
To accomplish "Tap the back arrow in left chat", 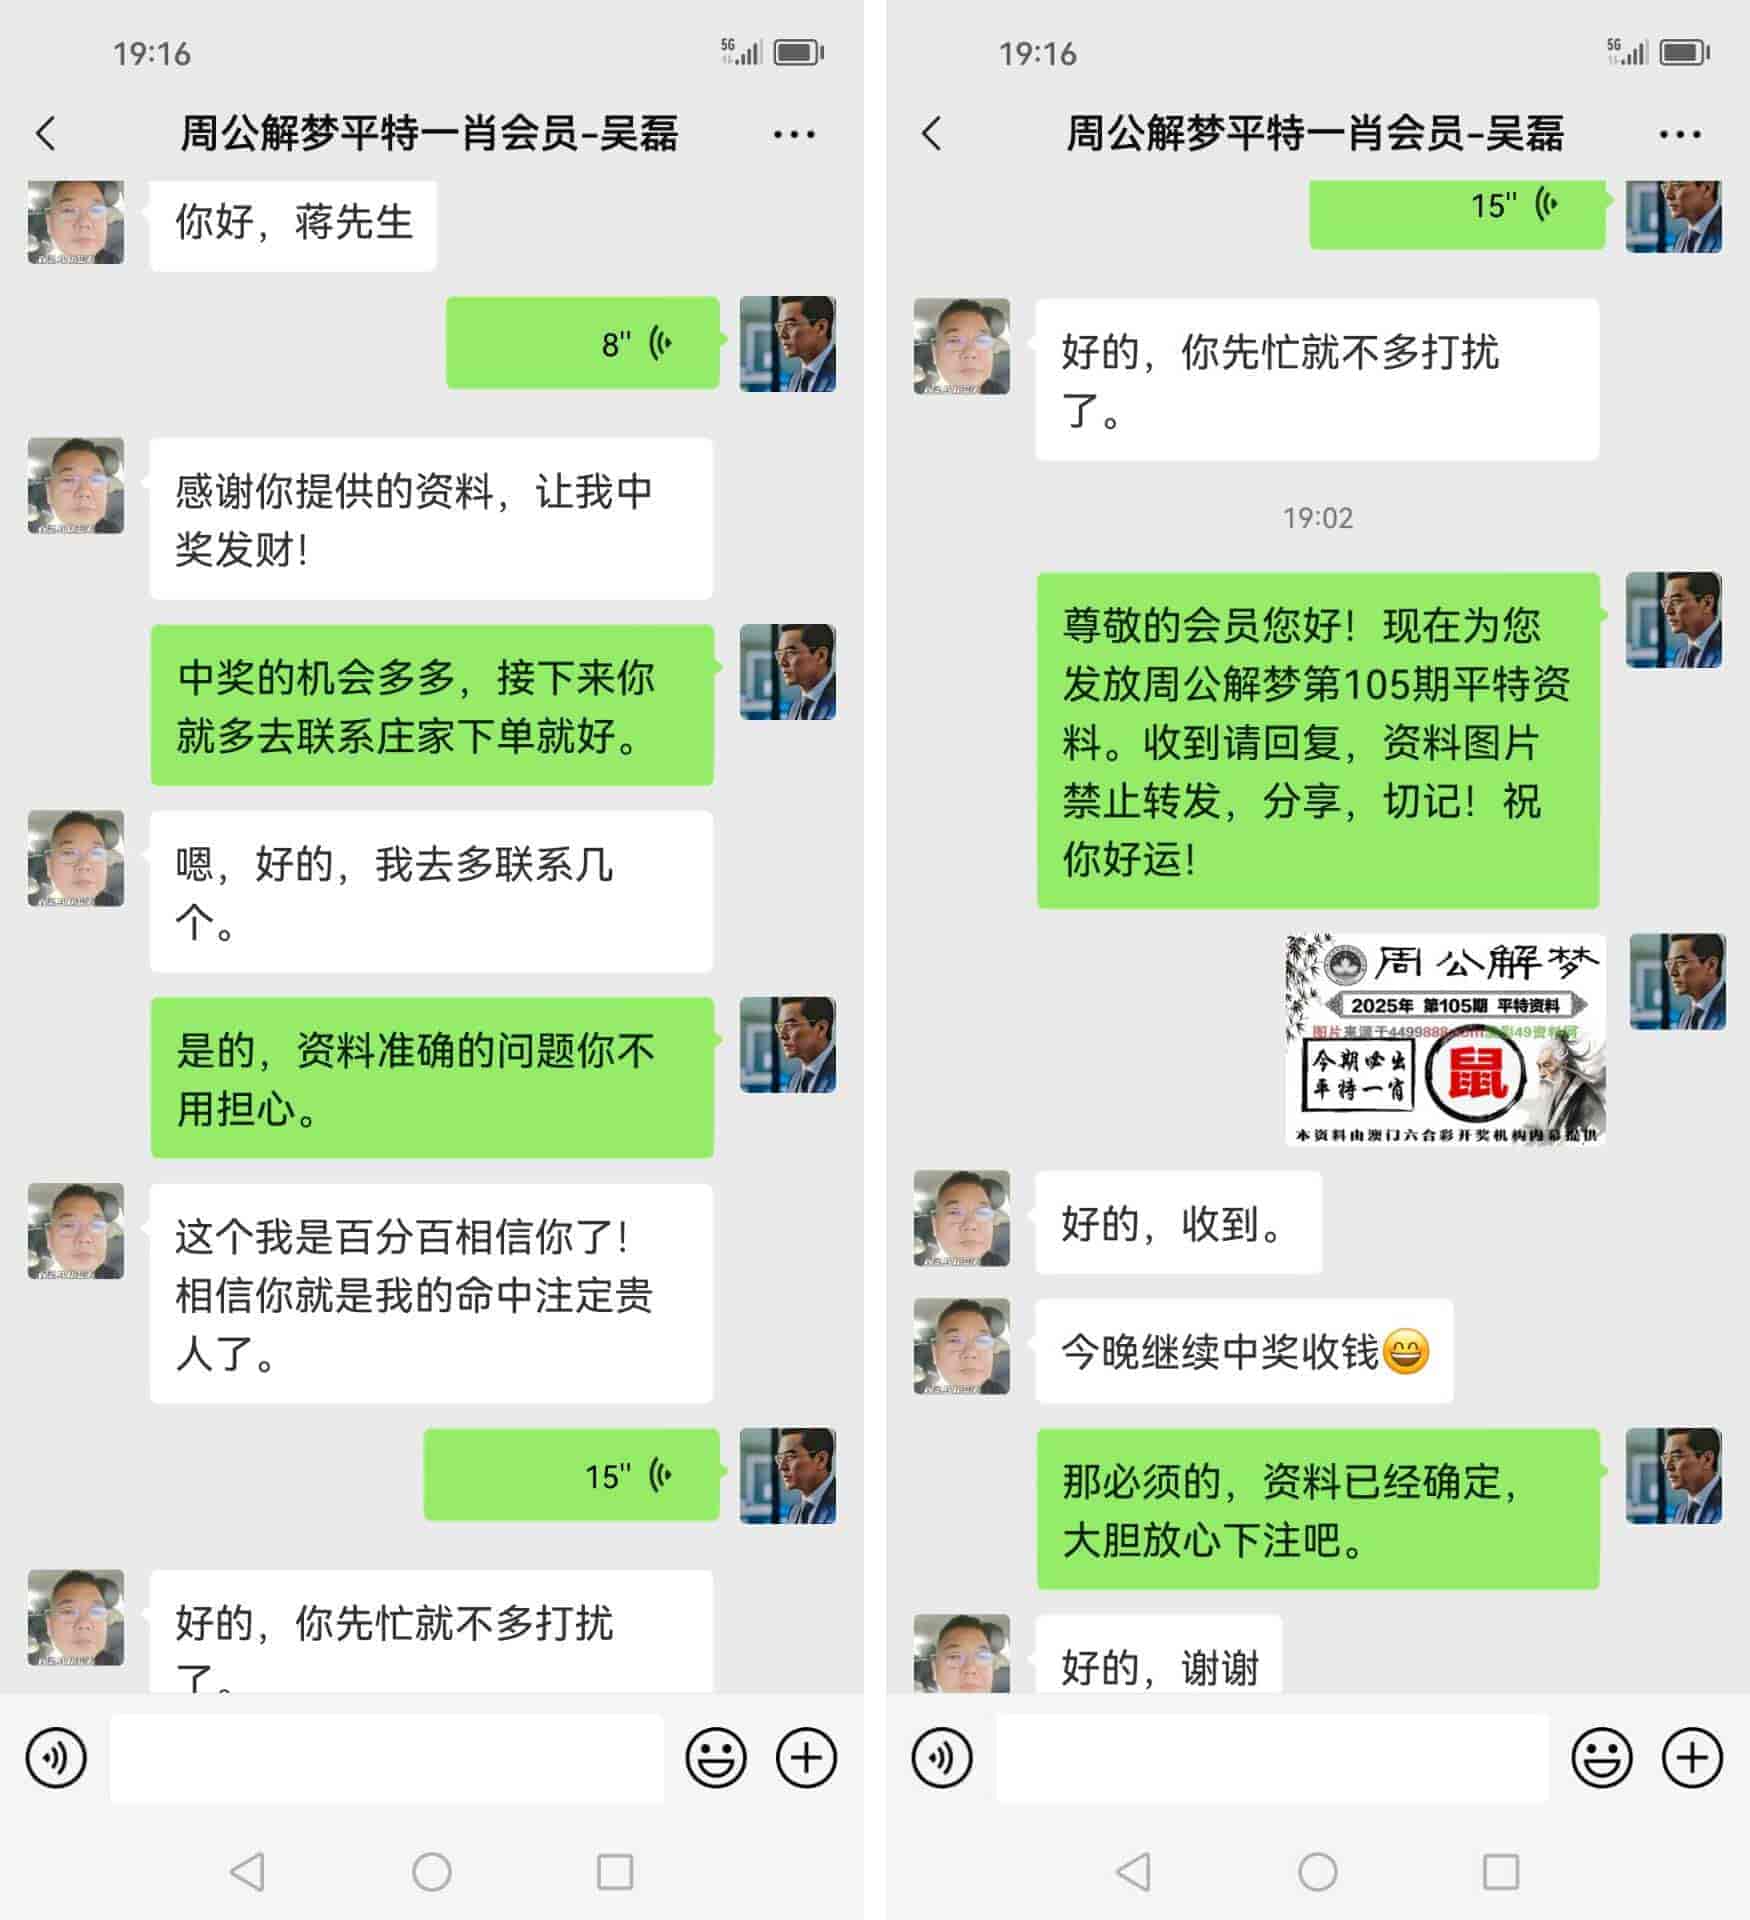I will (x=45, y=133).
